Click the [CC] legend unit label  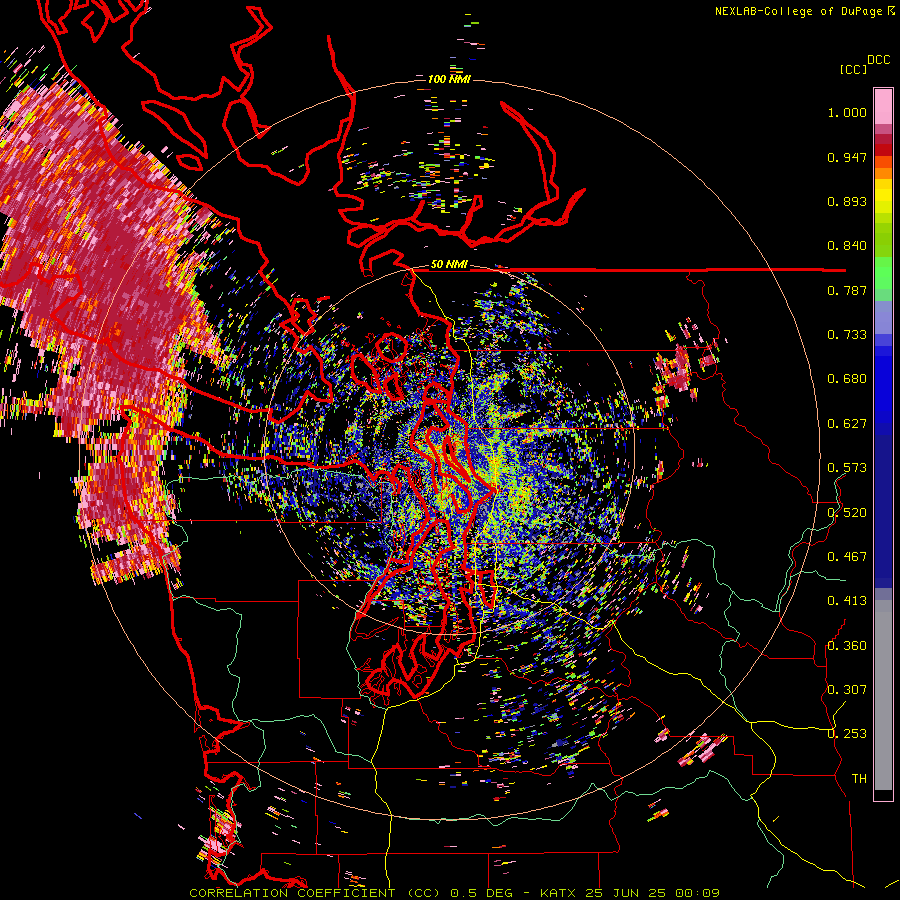[x=853, y=69]
